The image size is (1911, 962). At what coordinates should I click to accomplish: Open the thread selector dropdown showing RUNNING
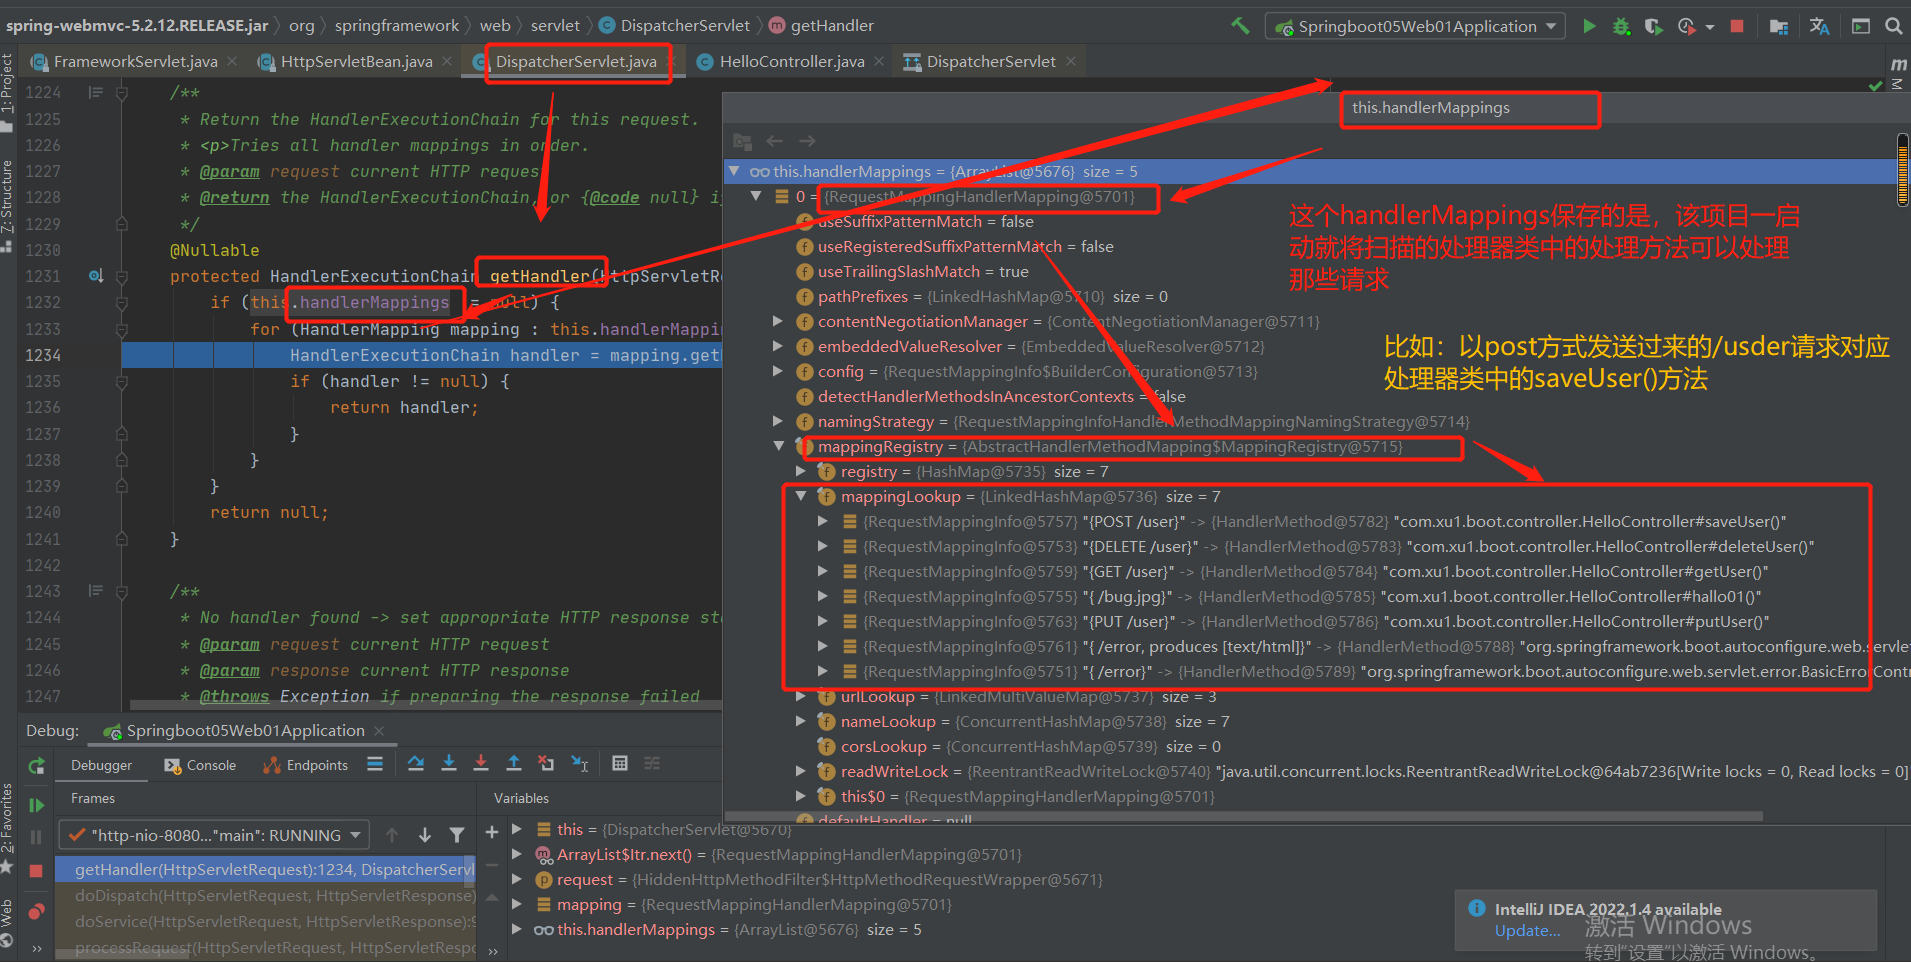(214, 835)
